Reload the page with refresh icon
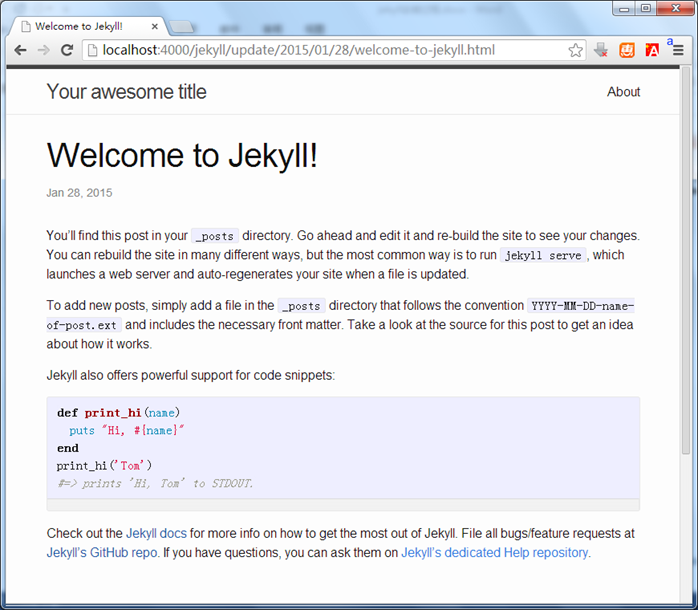The height and width of the screenshot is (610, 698). tap(67, 50)
